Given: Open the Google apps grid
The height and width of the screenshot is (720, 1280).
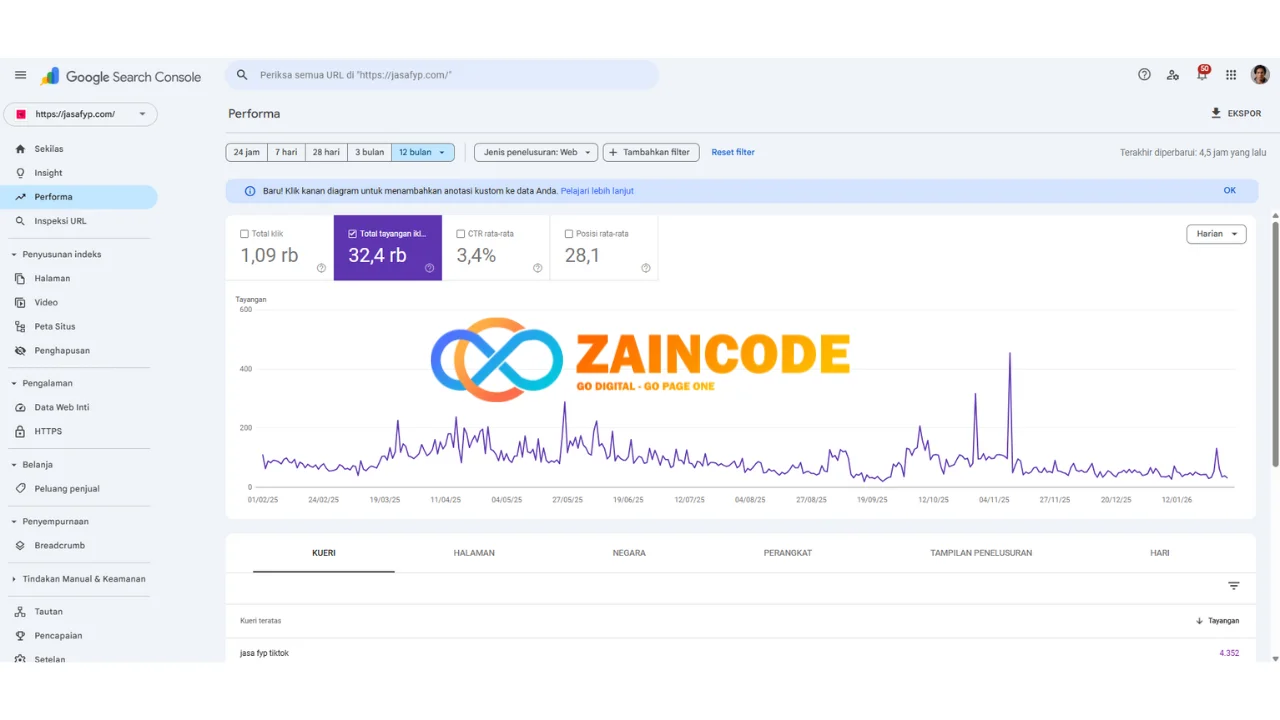Looking at the screenshot, I should pos(1231,75).
